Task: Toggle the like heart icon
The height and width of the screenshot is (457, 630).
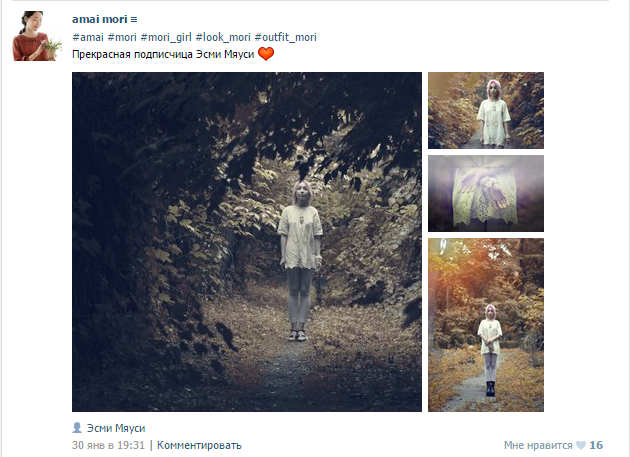Action: point(581,445)
